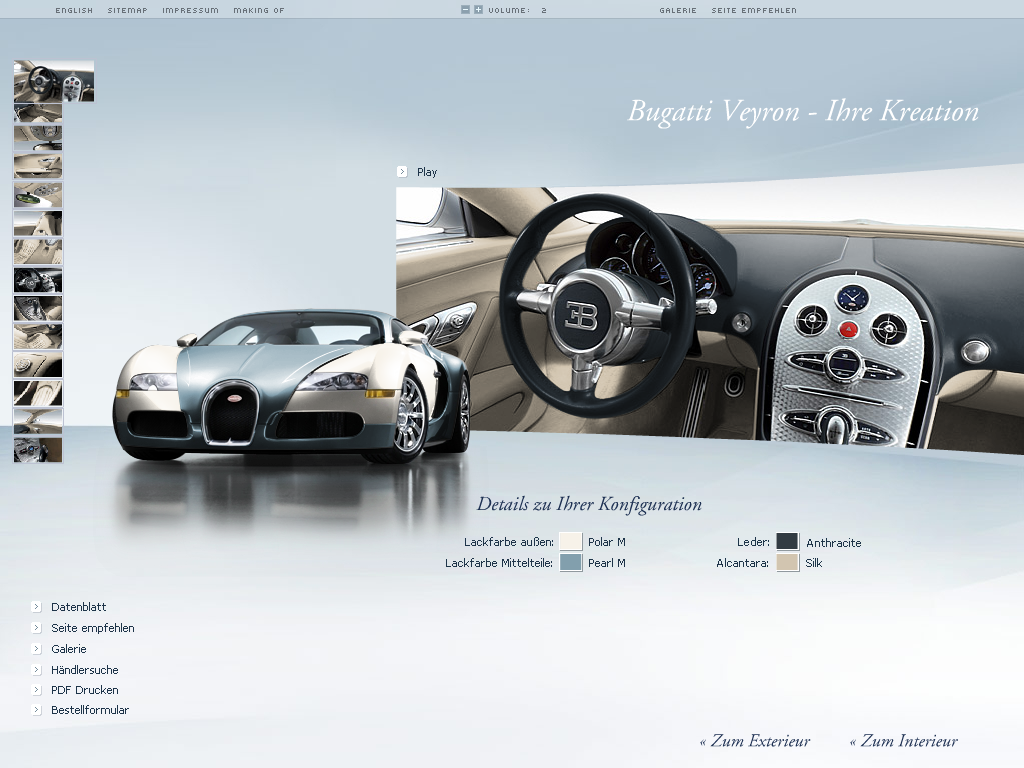This screenshot has height=768, width=1024.
Task: Go back to Zum Exterieur
Action: coord(755,741)
